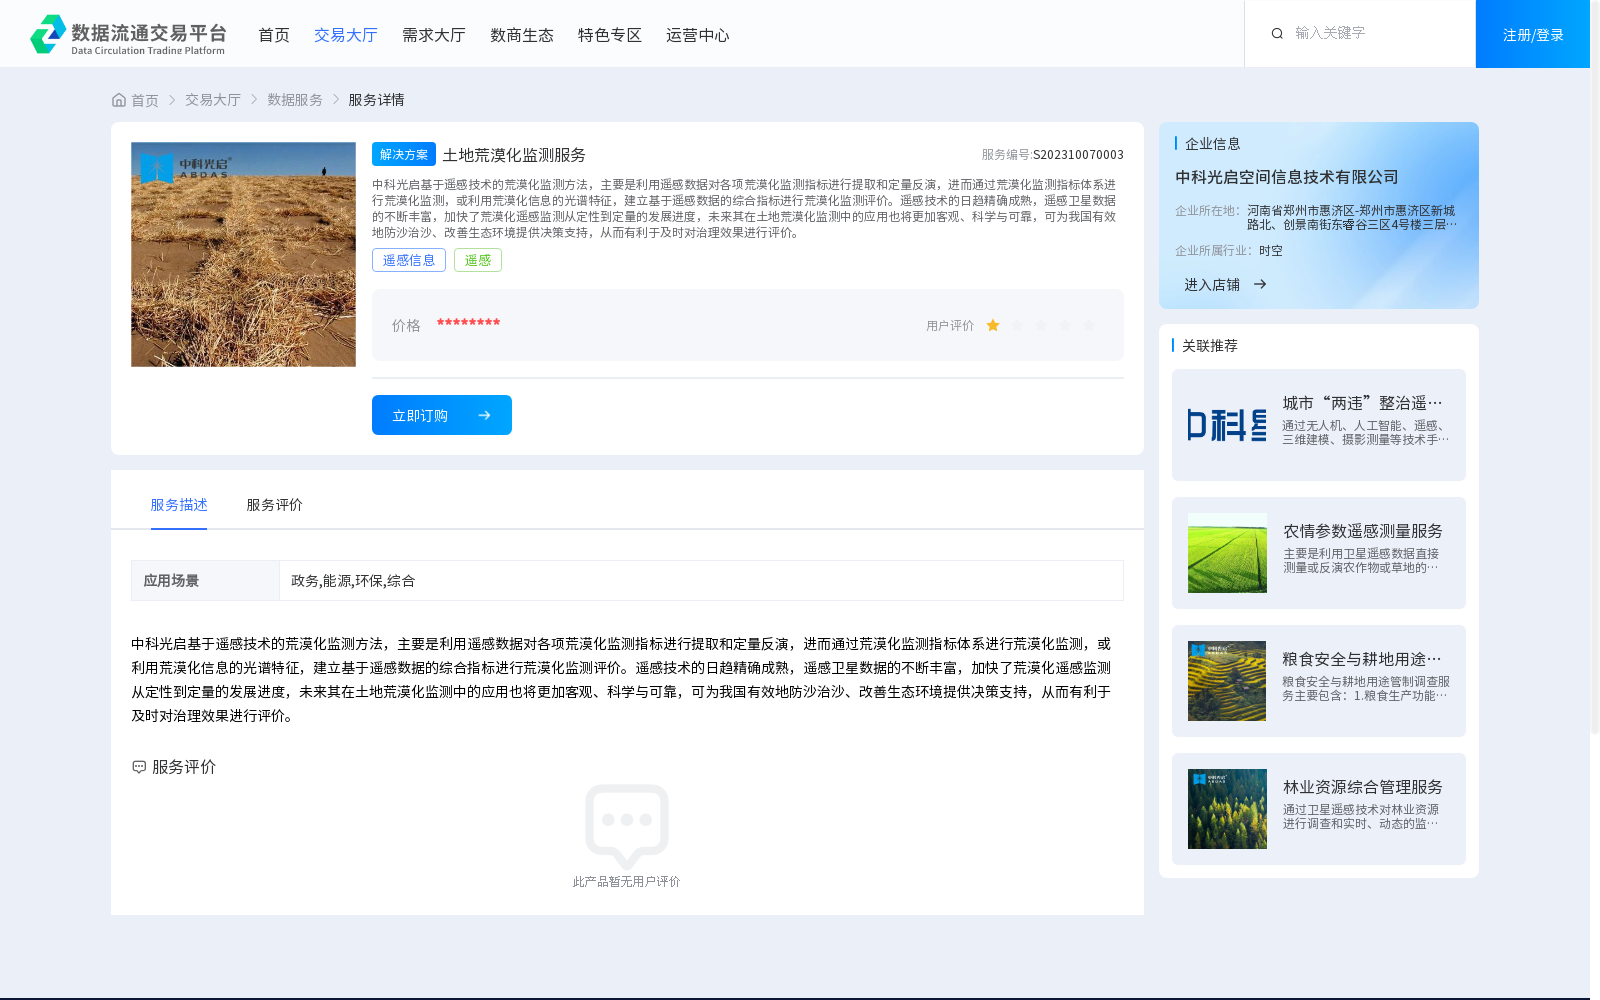Switch to the 服务评价 tab

275,505
